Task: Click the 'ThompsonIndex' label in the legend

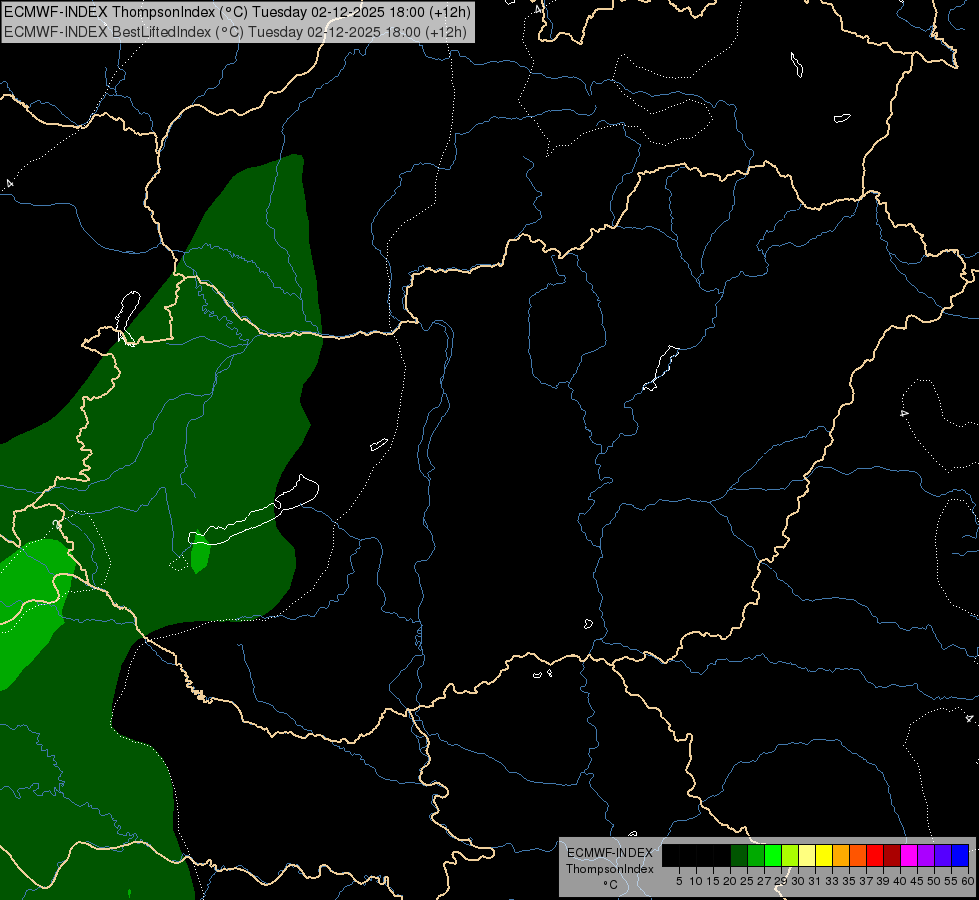Action: coord(610,869)
